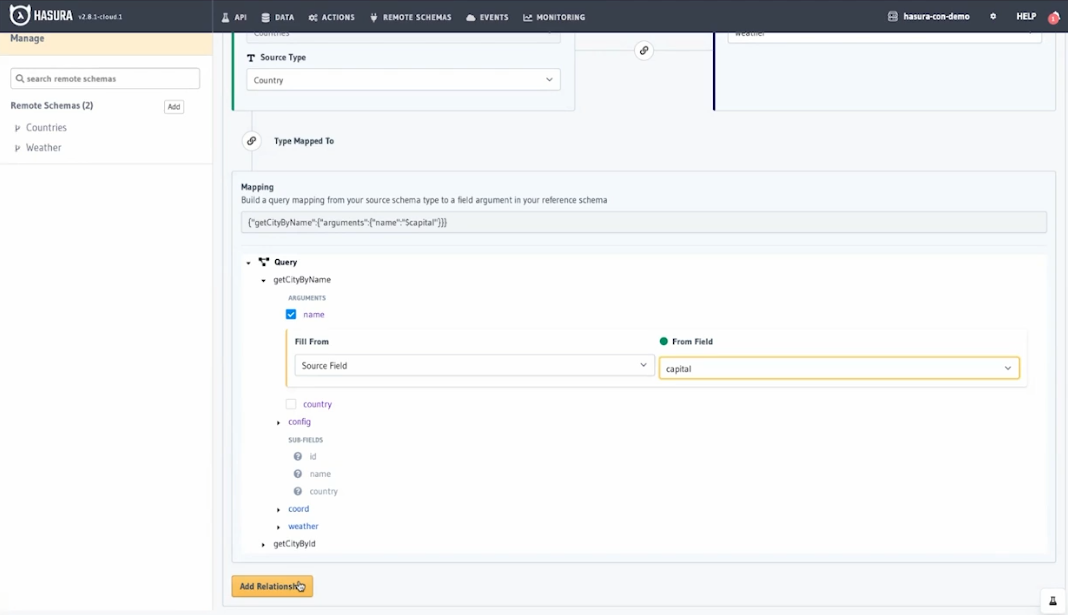
Task: Click the link icon beside Type Mapped To
Action: coord(252,141)
